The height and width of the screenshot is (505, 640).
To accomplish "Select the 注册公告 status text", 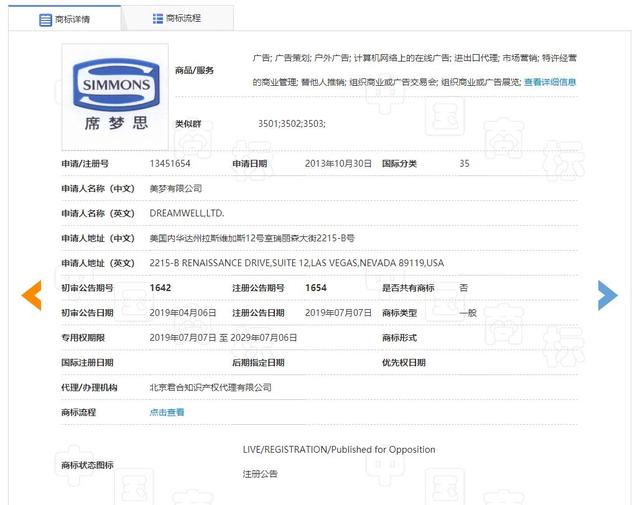I will pyautogui.click(x=260, y=474).
